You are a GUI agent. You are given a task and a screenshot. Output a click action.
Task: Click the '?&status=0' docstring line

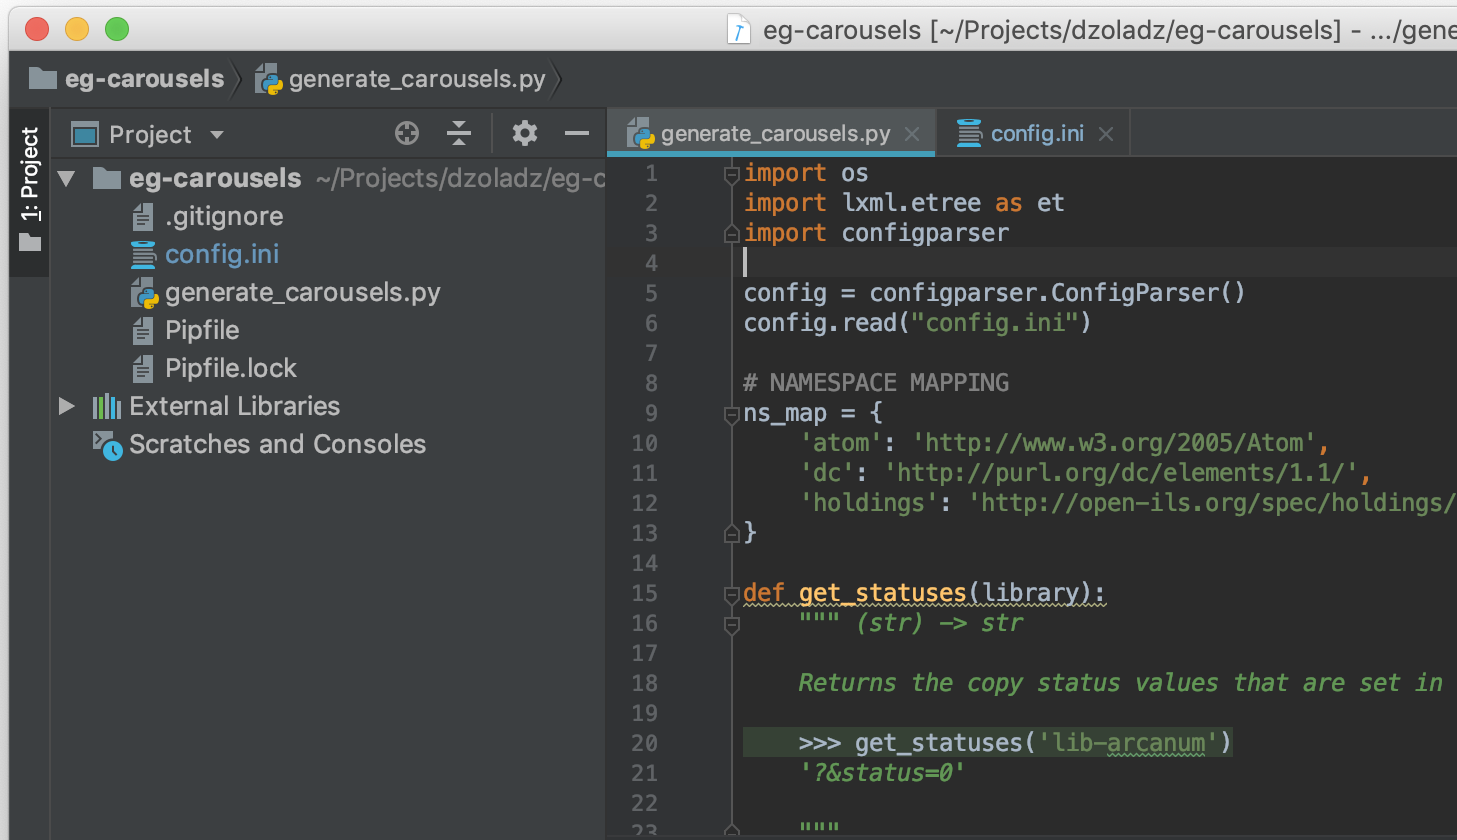(x=881, y=773)
